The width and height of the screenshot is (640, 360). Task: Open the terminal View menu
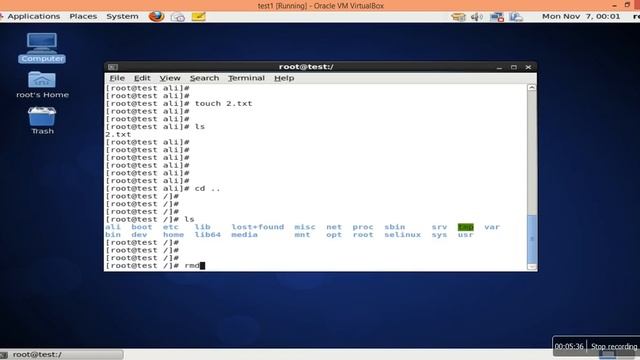170,78
